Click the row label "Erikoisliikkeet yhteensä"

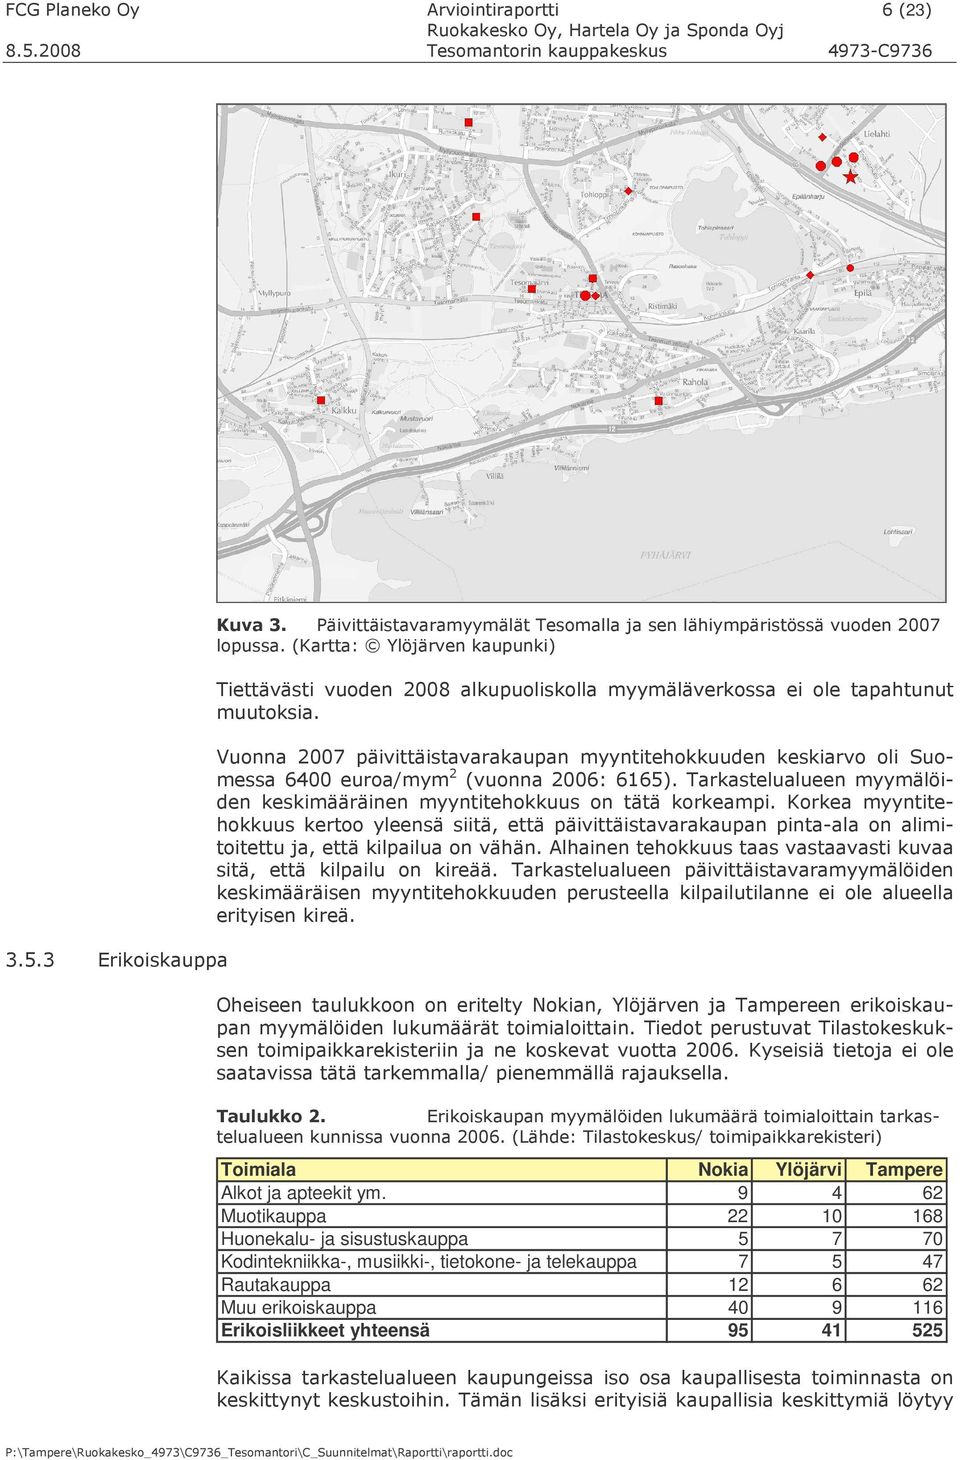coord(325,1331)
